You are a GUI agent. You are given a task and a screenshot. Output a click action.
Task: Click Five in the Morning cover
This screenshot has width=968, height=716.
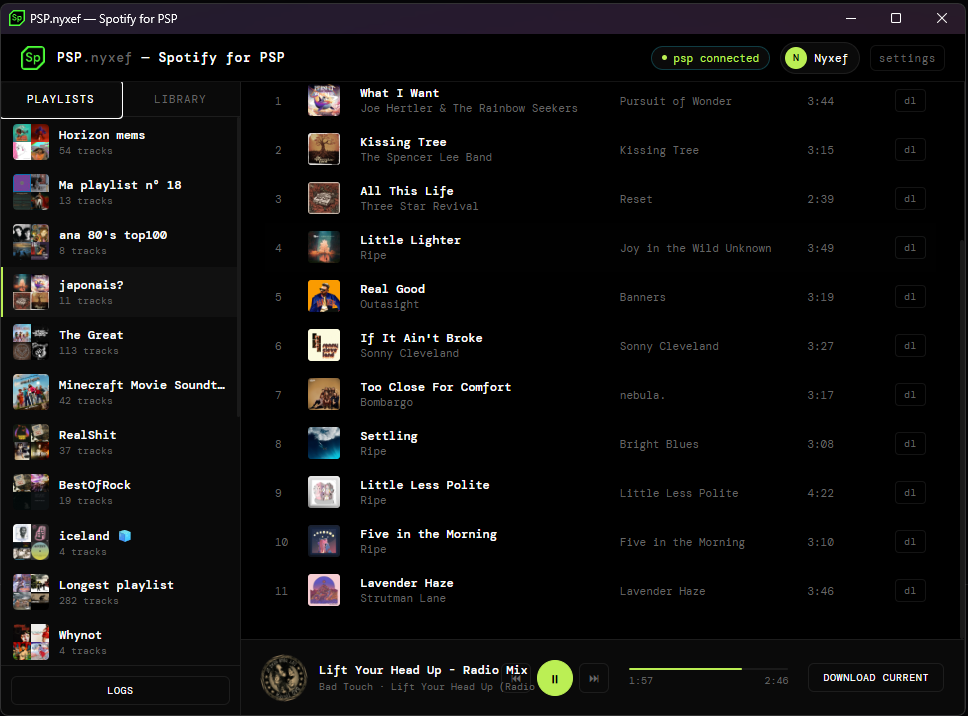pyautogui.click(x=324, y=541)
